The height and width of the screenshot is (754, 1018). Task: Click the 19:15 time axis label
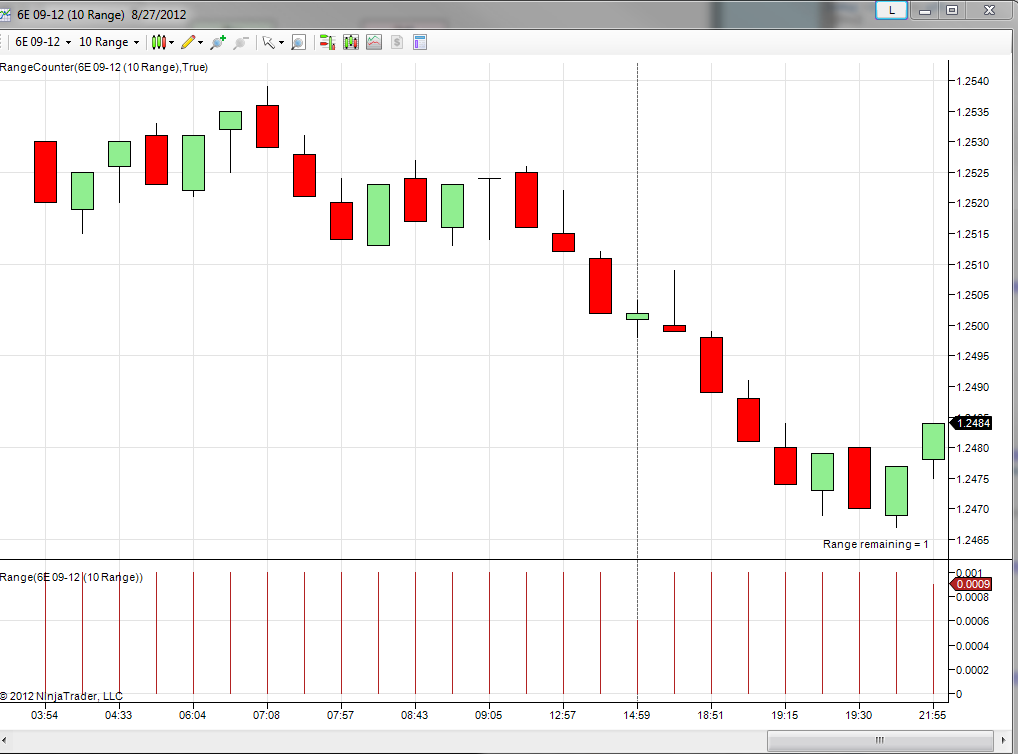point(785,715)
